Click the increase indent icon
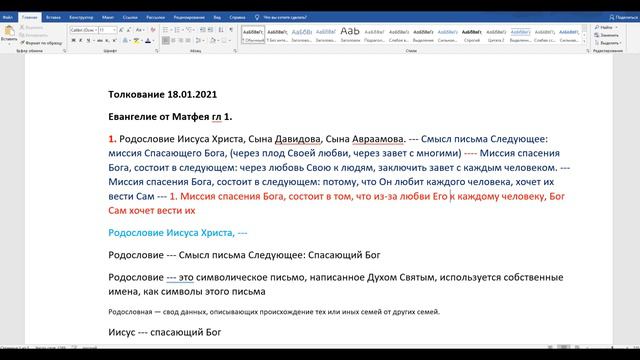The width and height of the screenshot is (640, 360). point(210,30)
